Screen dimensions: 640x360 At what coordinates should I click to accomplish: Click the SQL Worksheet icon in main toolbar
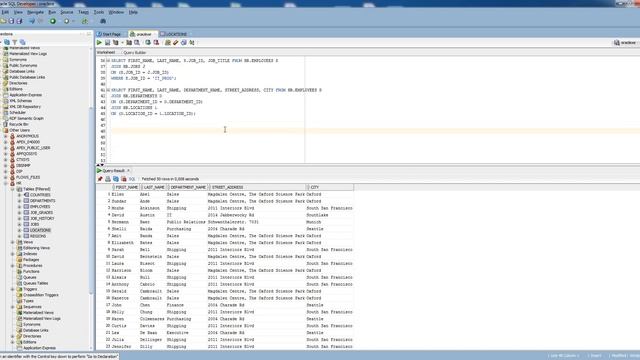[85, 21]
